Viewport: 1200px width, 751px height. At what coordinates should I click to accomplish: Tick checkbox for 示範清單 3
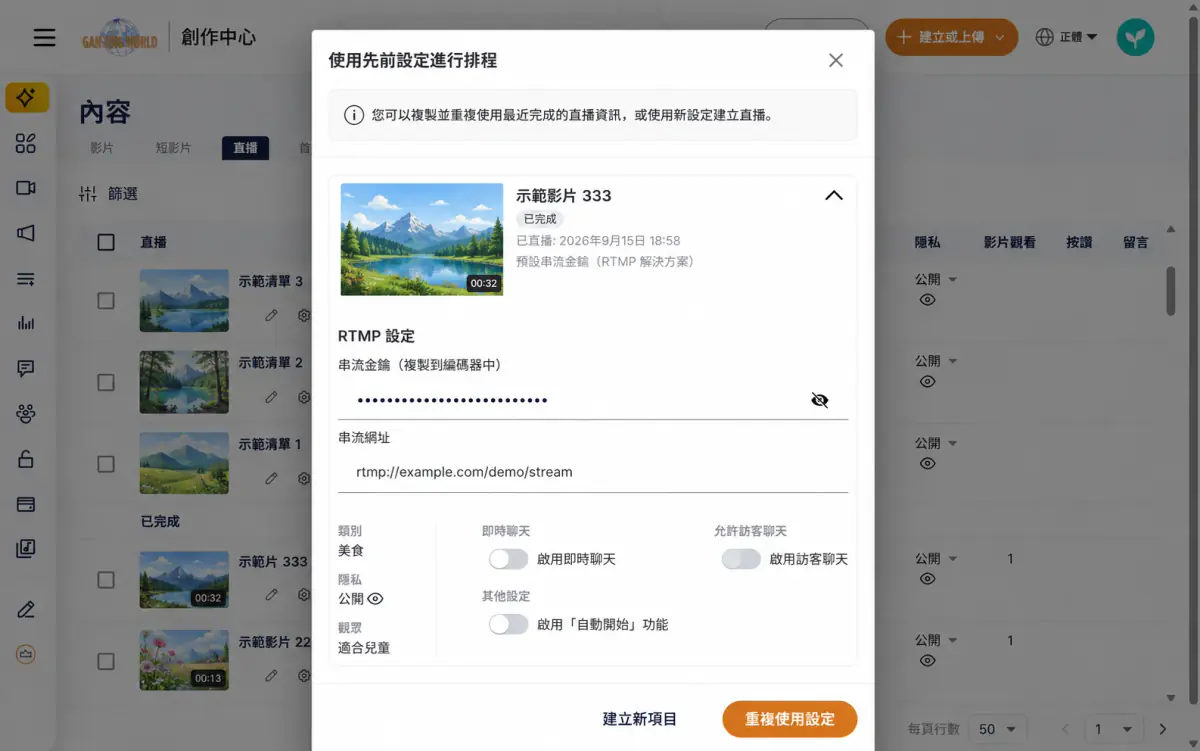tap(106, 300)
